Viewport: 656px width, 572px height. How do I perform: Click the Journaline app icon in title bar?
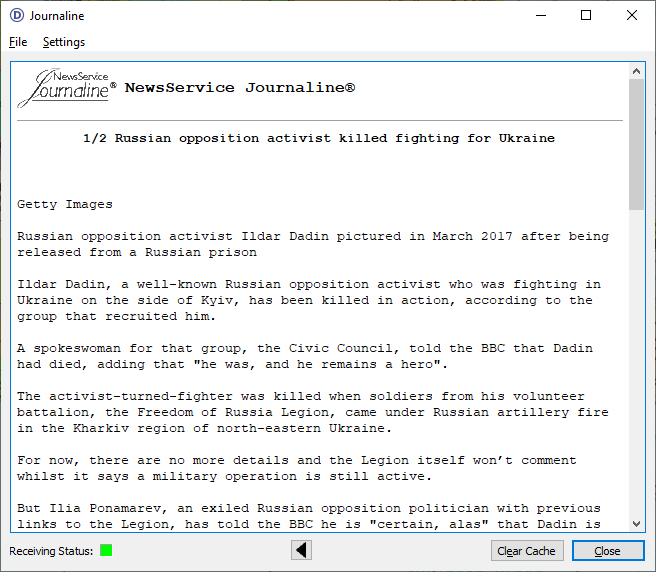tap(15, 15)
